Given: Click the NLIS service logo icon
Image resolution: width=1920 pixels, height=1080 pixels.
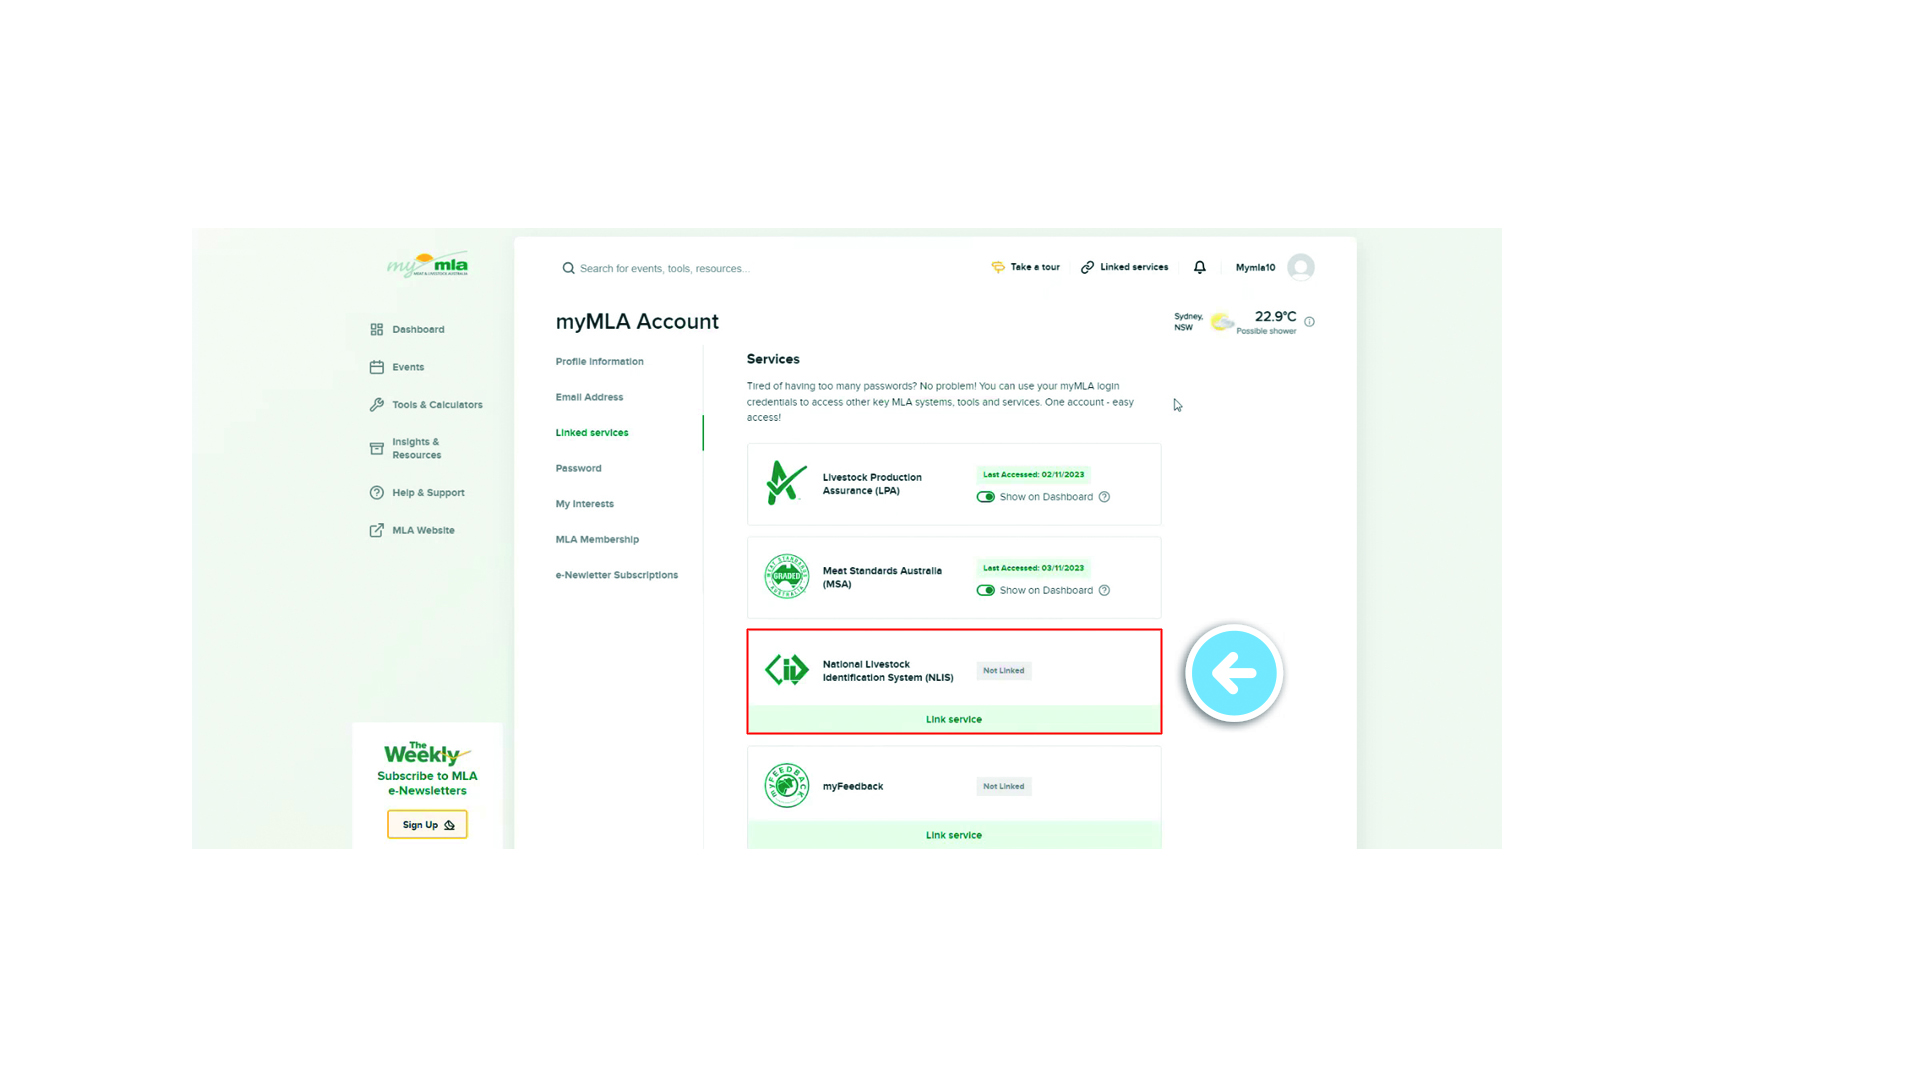Looking at the screenshot, I should pyautogui.click(x=787, y=669).
